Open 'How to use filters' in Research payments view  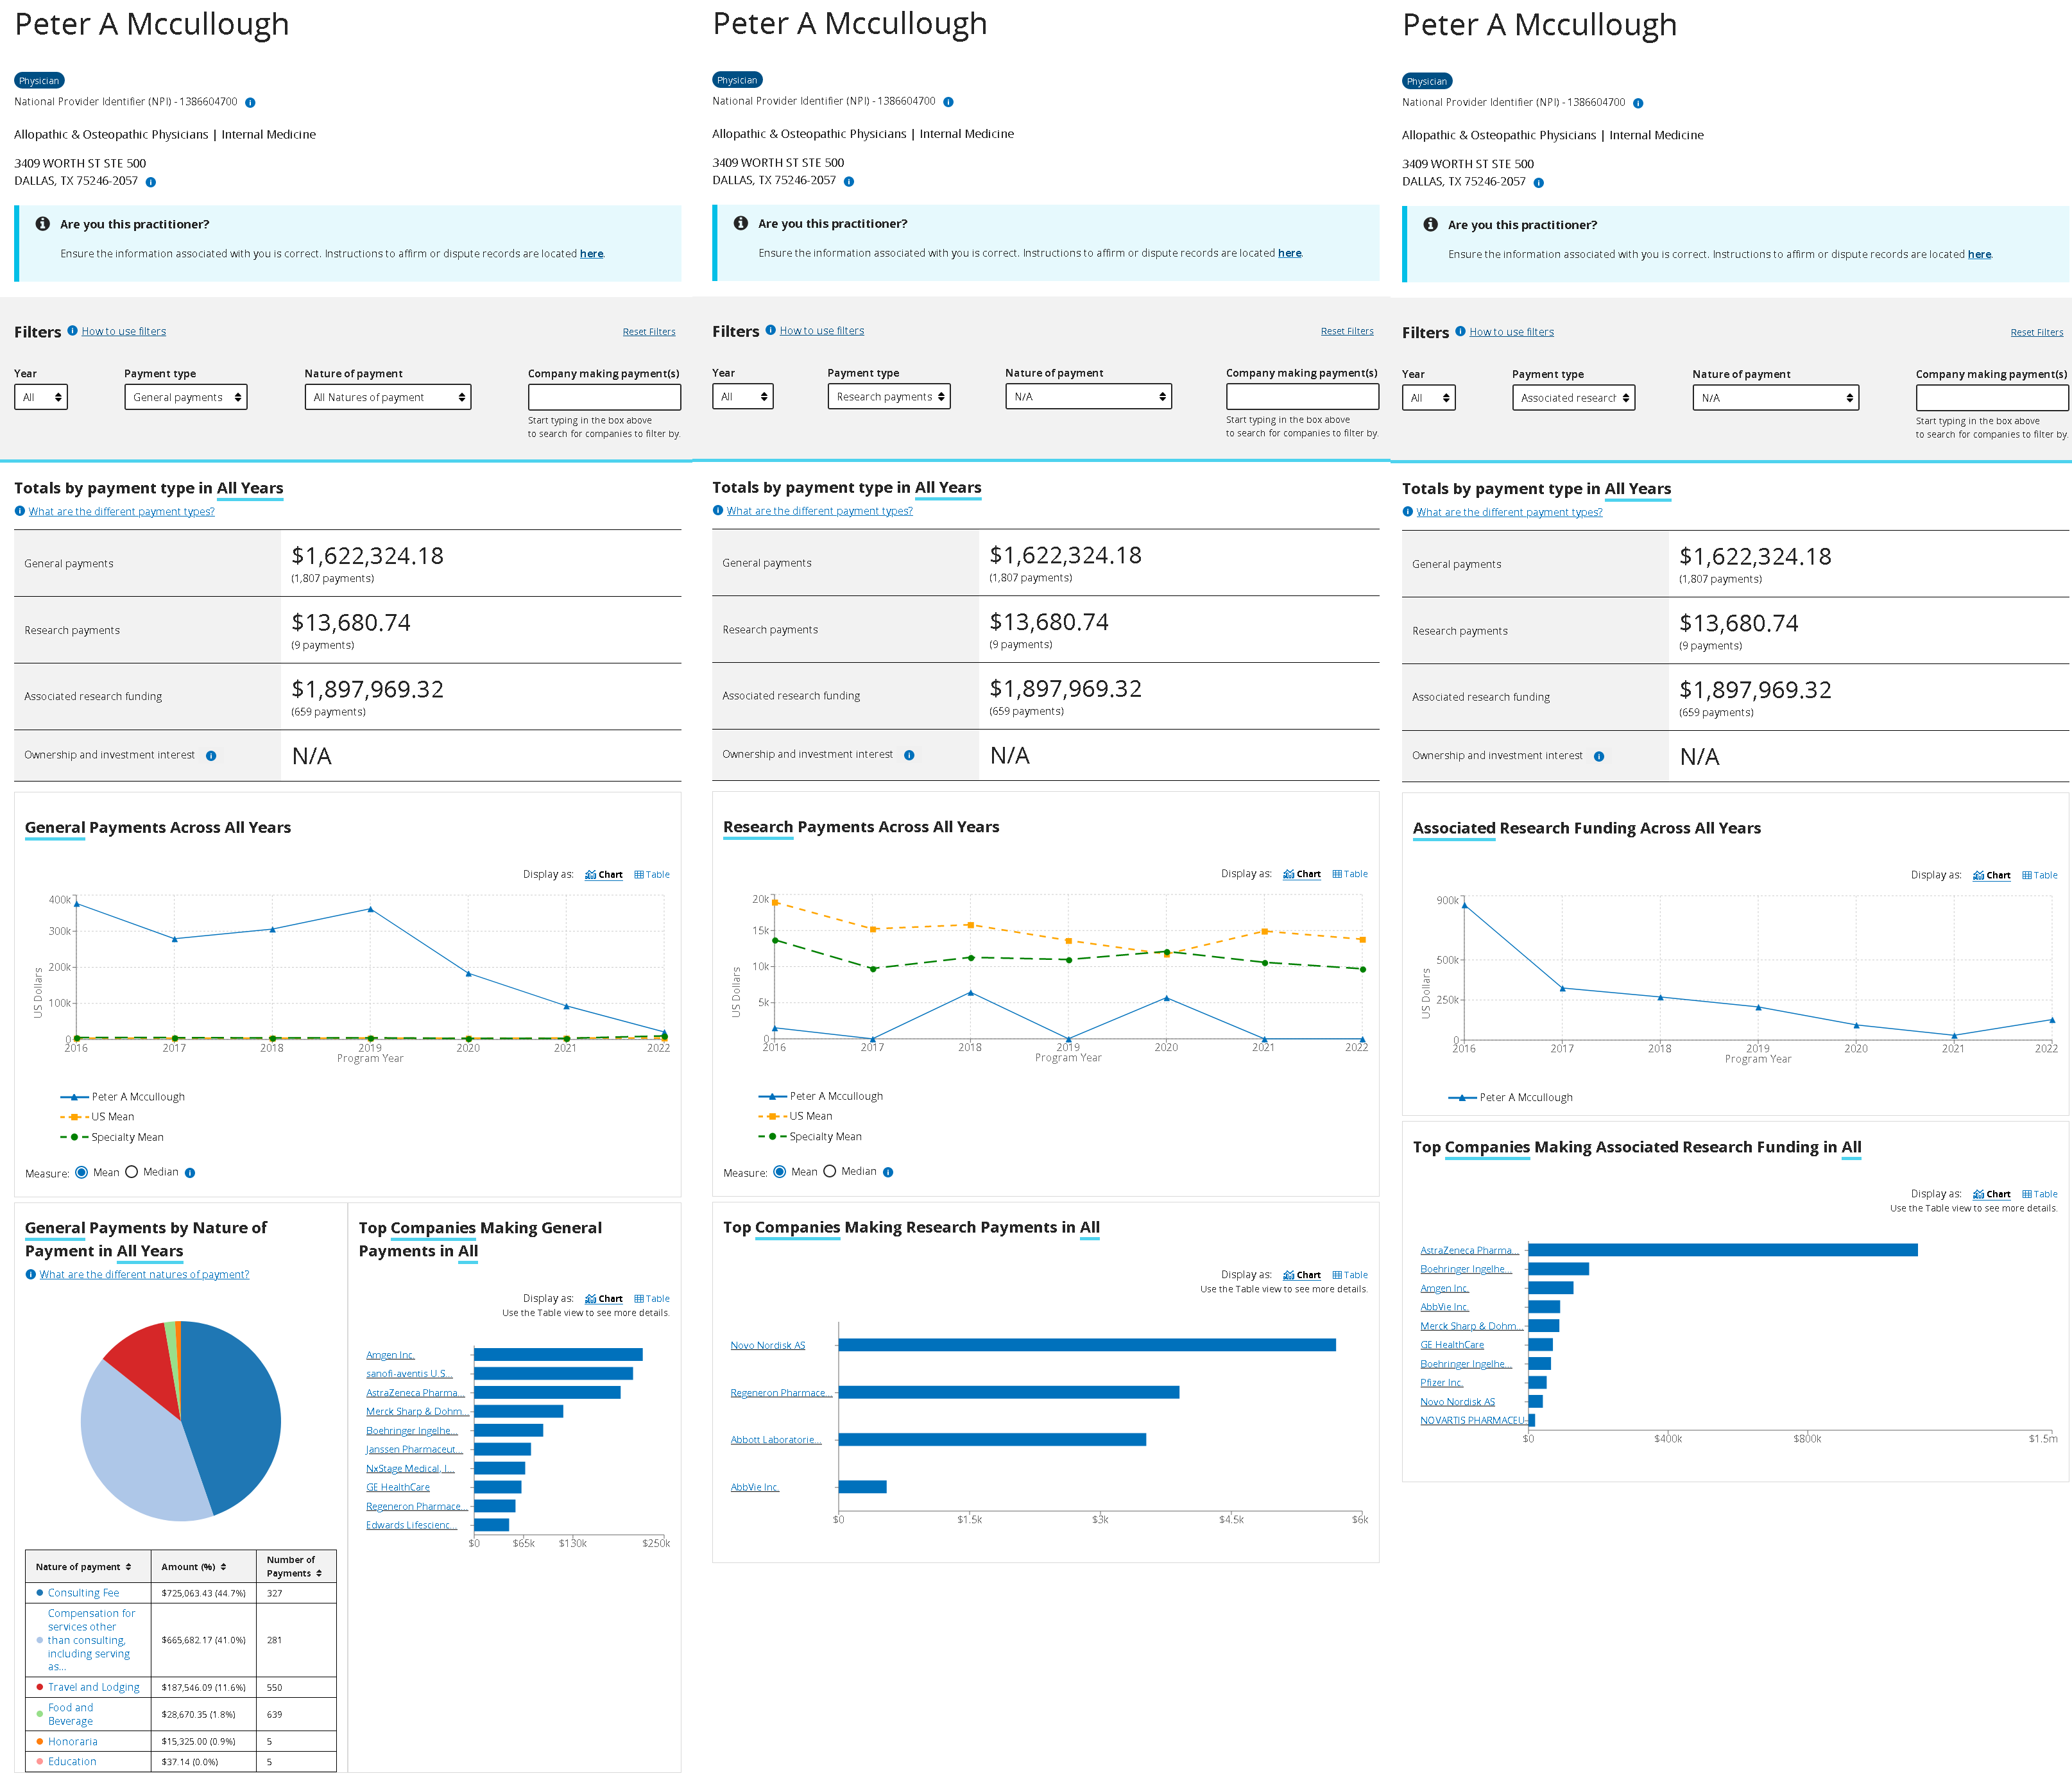point(822,330)
